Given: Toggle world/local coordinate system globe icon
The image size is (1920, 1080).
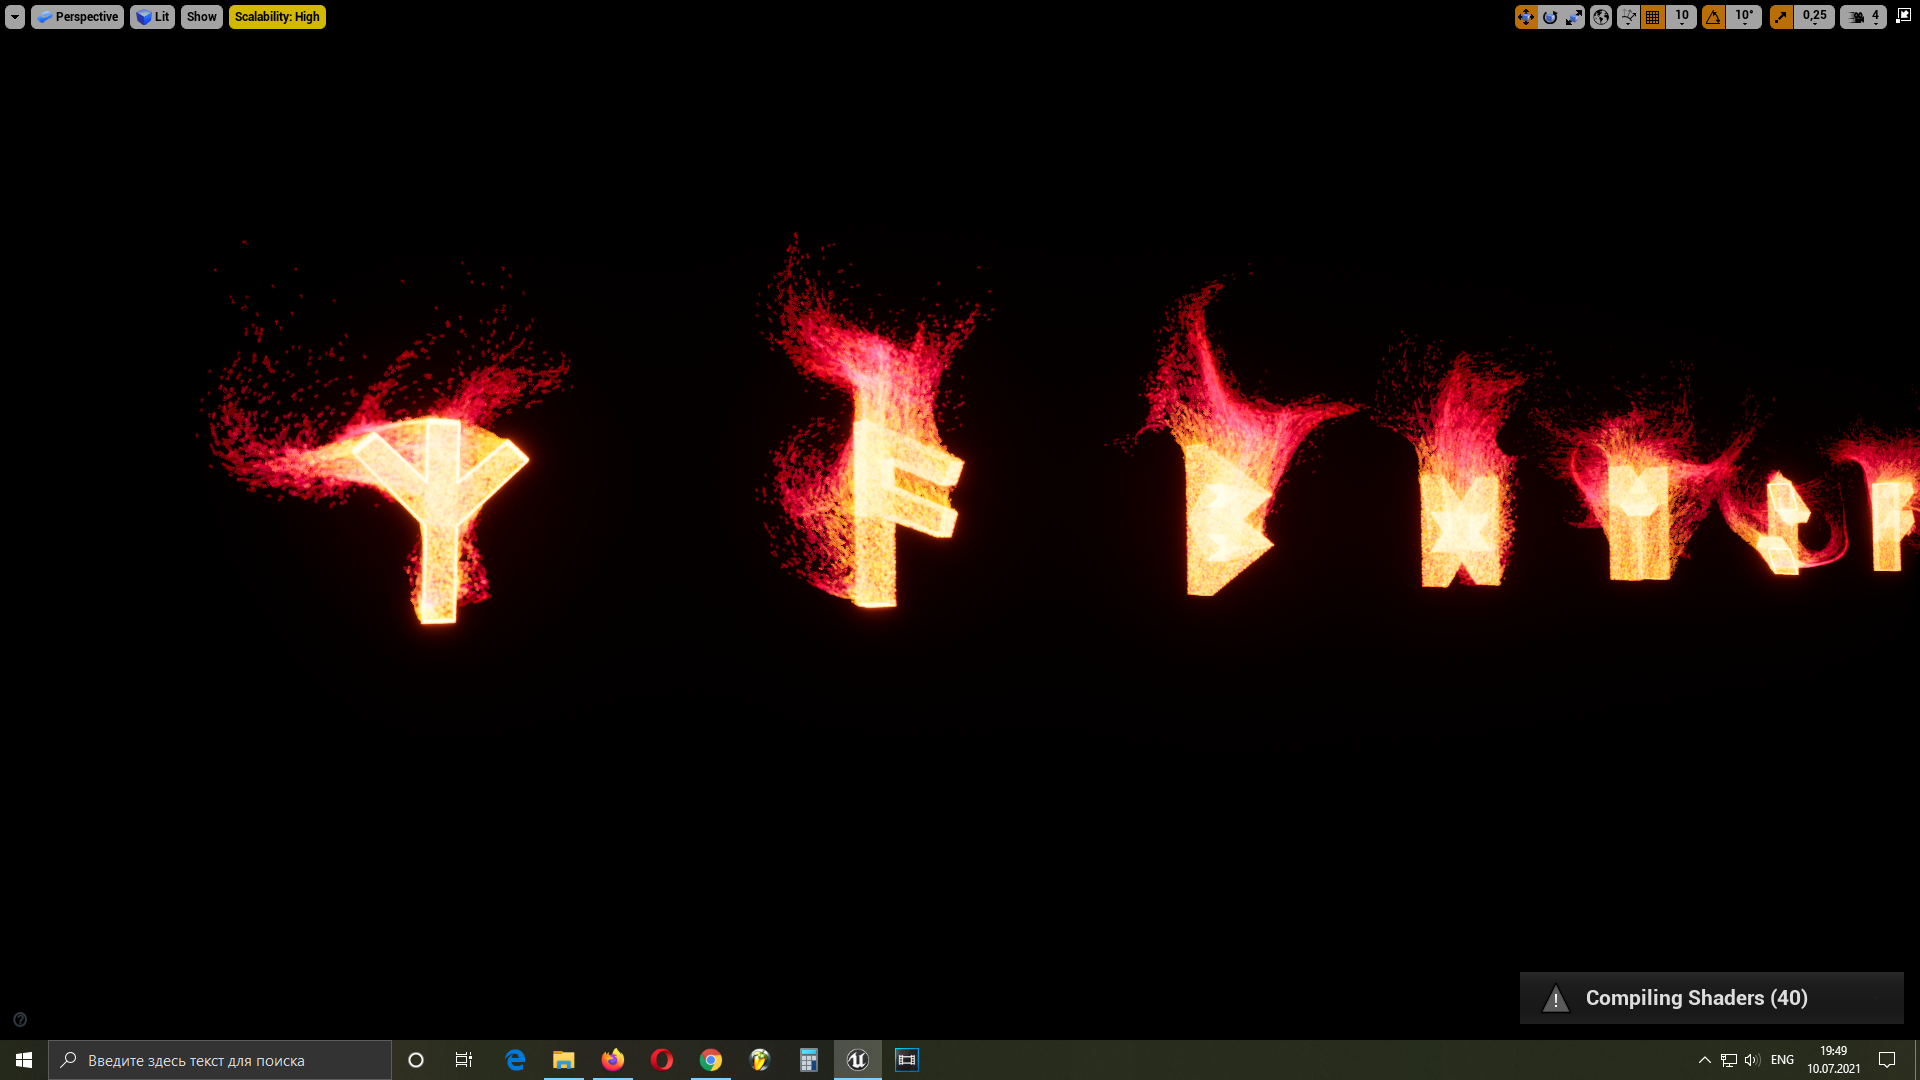Looking at the screenshot, I should 1601,17.
